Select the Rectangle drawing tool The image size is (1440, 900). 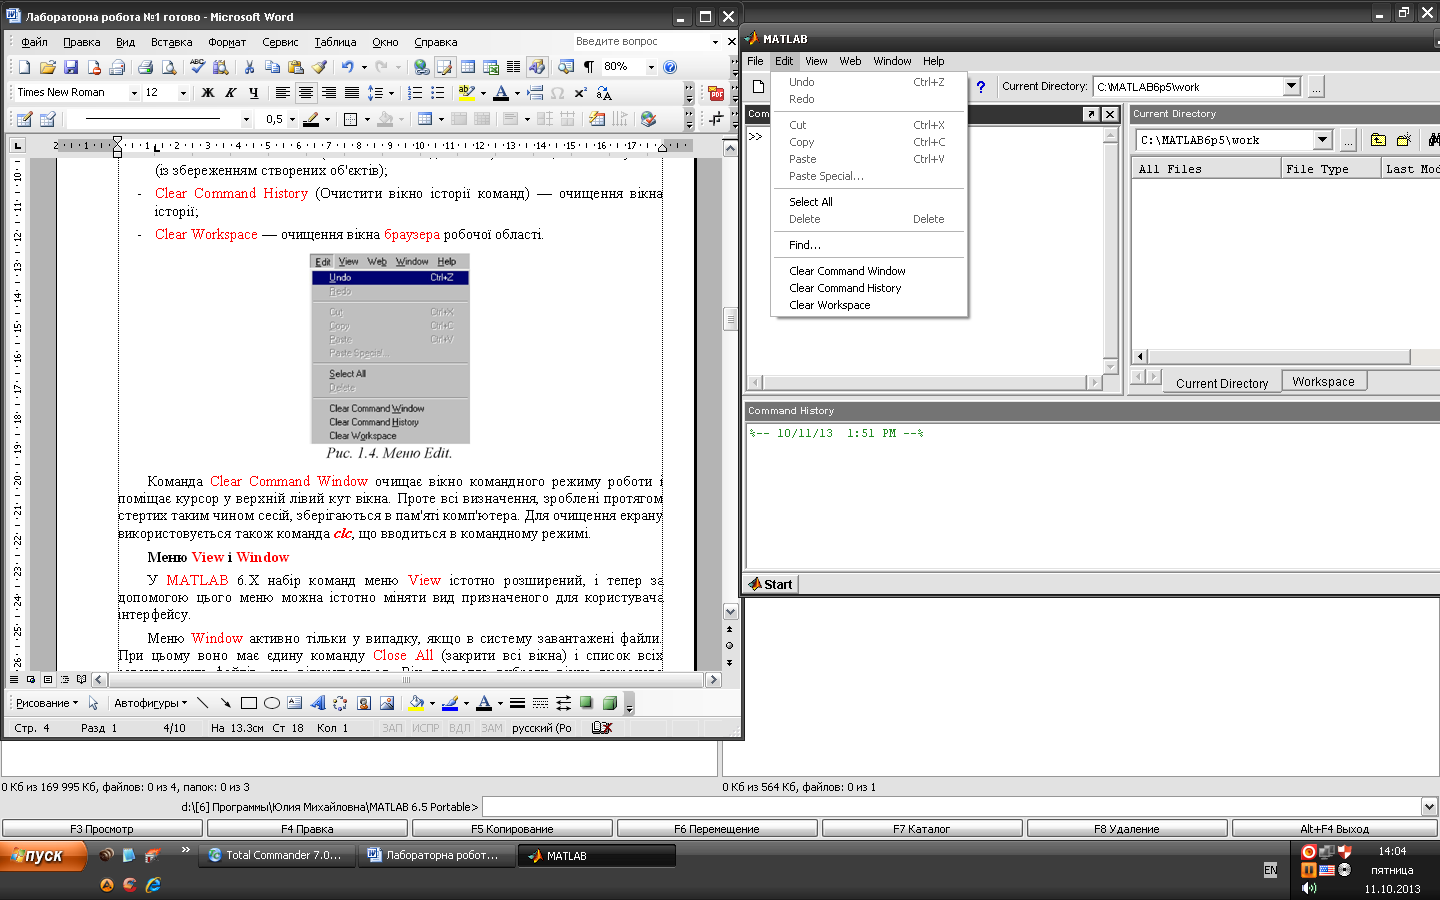pos(249,703)
